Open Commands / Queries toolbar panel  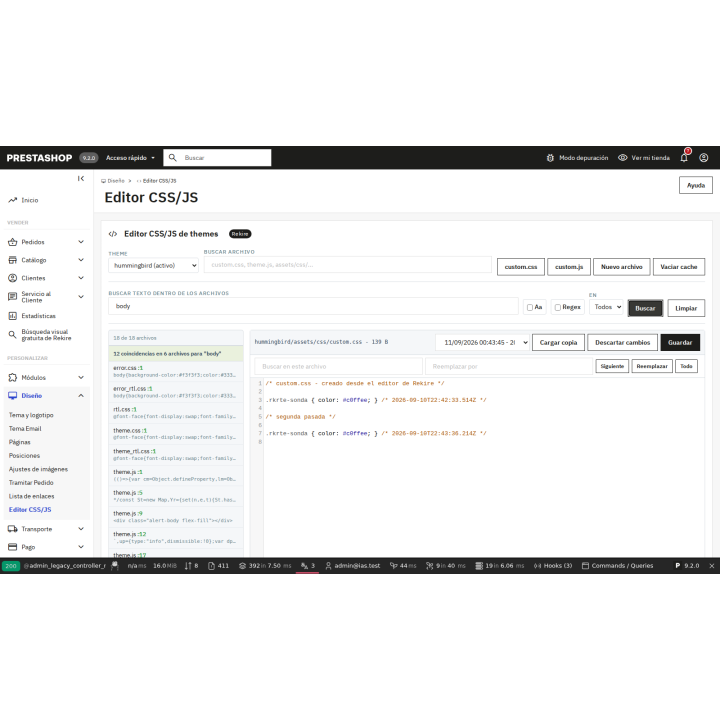pyautogui.click(x=617, y=566)
